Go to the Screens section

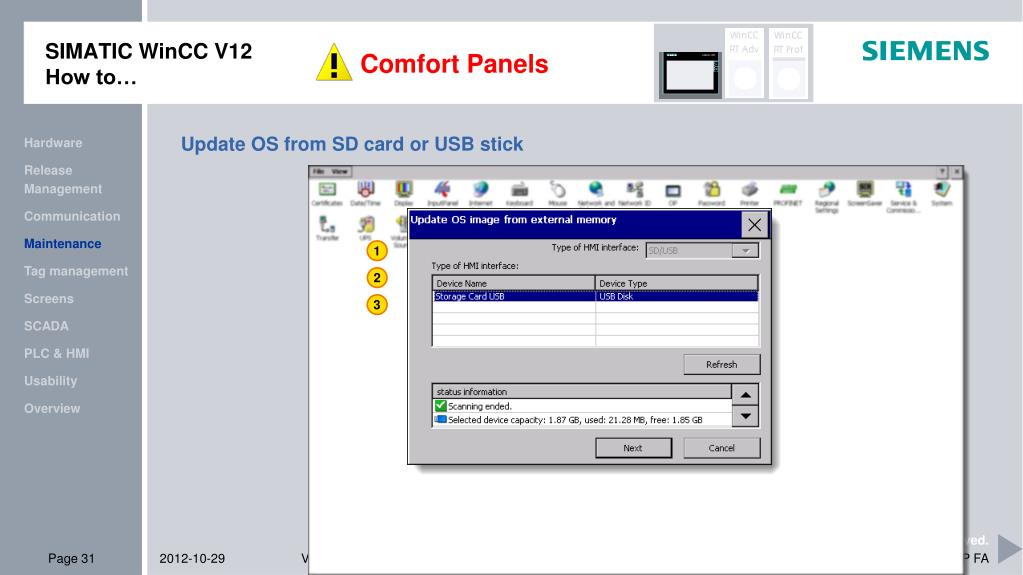point(48,298)
